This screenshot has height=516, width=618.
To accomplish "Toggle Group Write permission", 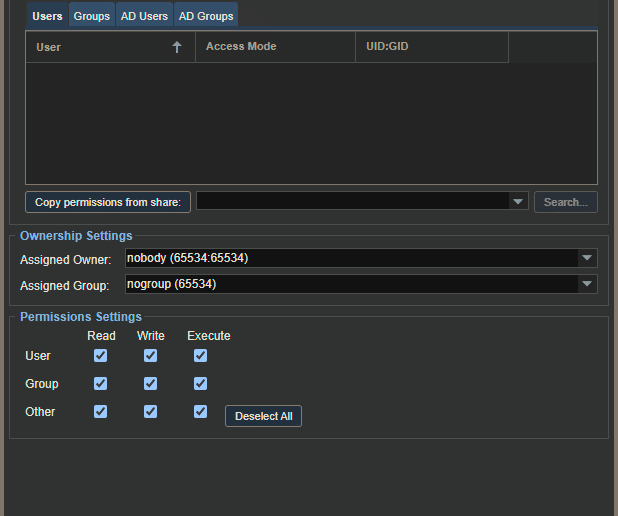I will coord(151,384).
